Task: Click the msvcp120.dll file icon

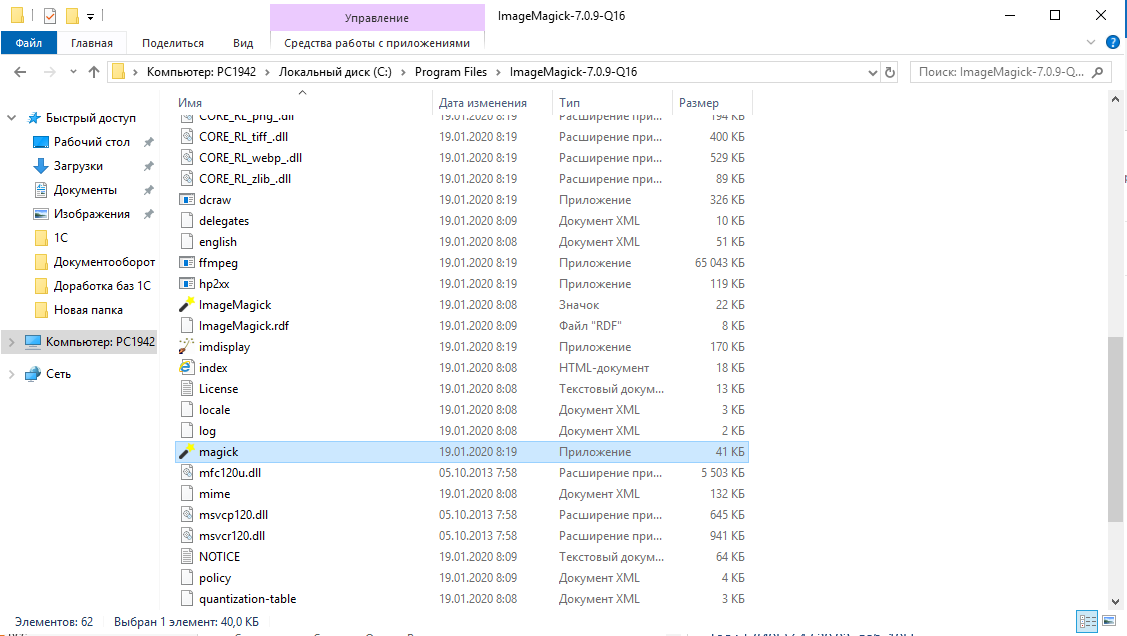Action: coord(186,515)
